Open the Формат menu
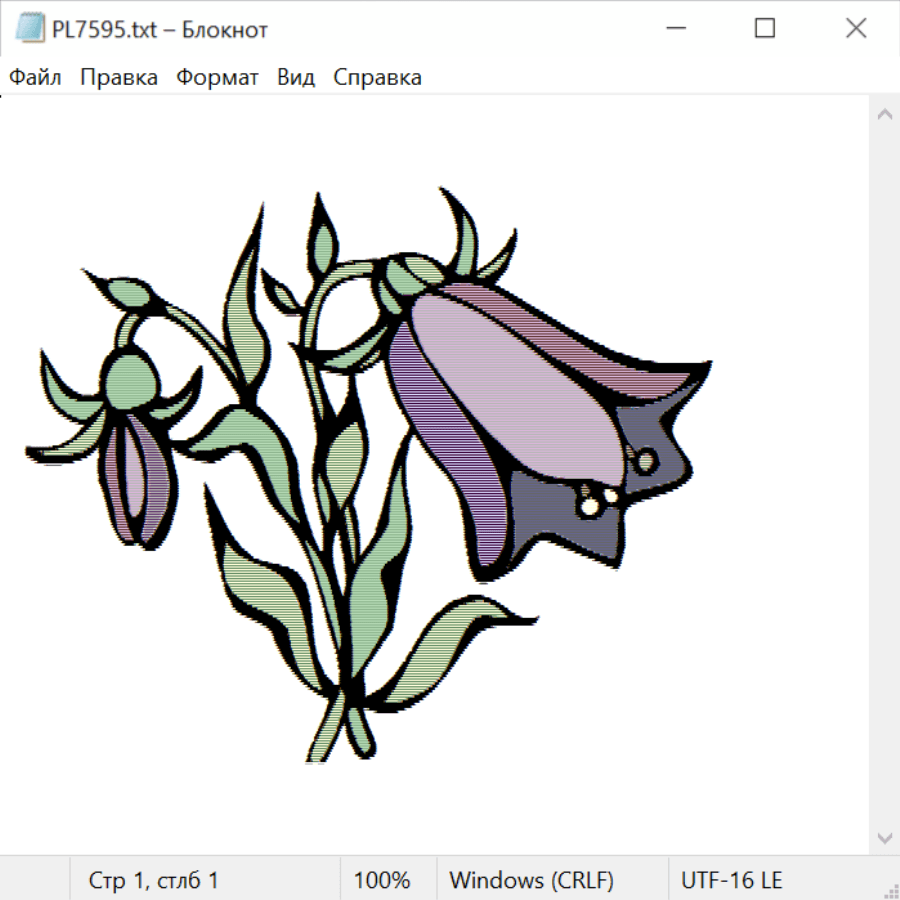Screen dimensions: 900x900 point(217,78)
